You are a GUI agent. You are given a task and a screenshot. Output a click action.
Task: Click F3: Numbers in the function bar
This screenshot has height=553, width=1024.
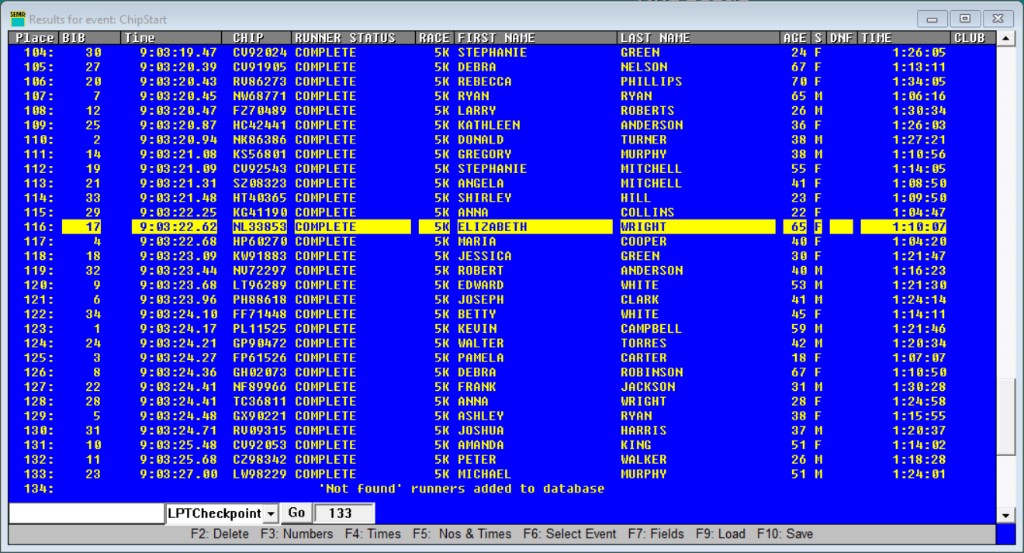pyautogui.click(x=296, y=534)
